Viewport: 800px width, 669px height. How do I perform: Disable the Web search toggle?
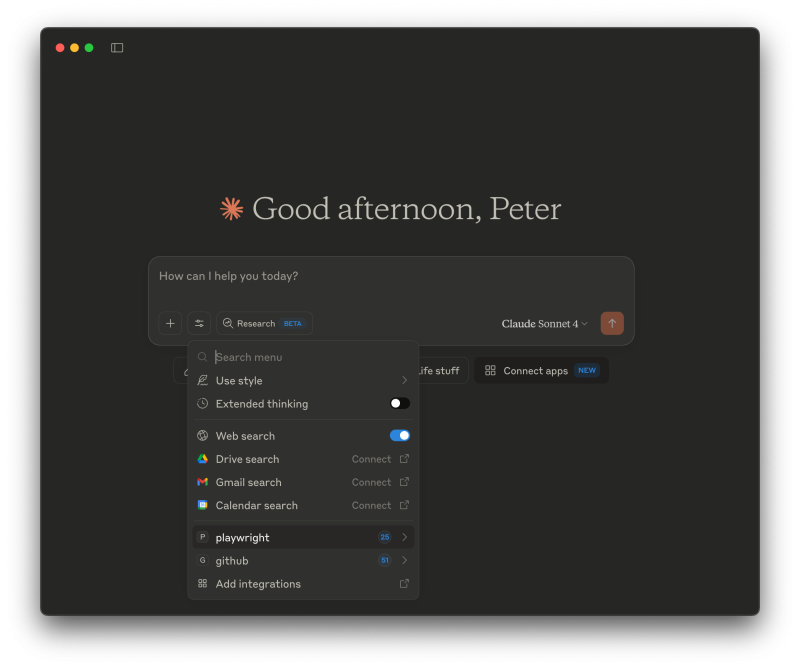click(x=399, y=435)
